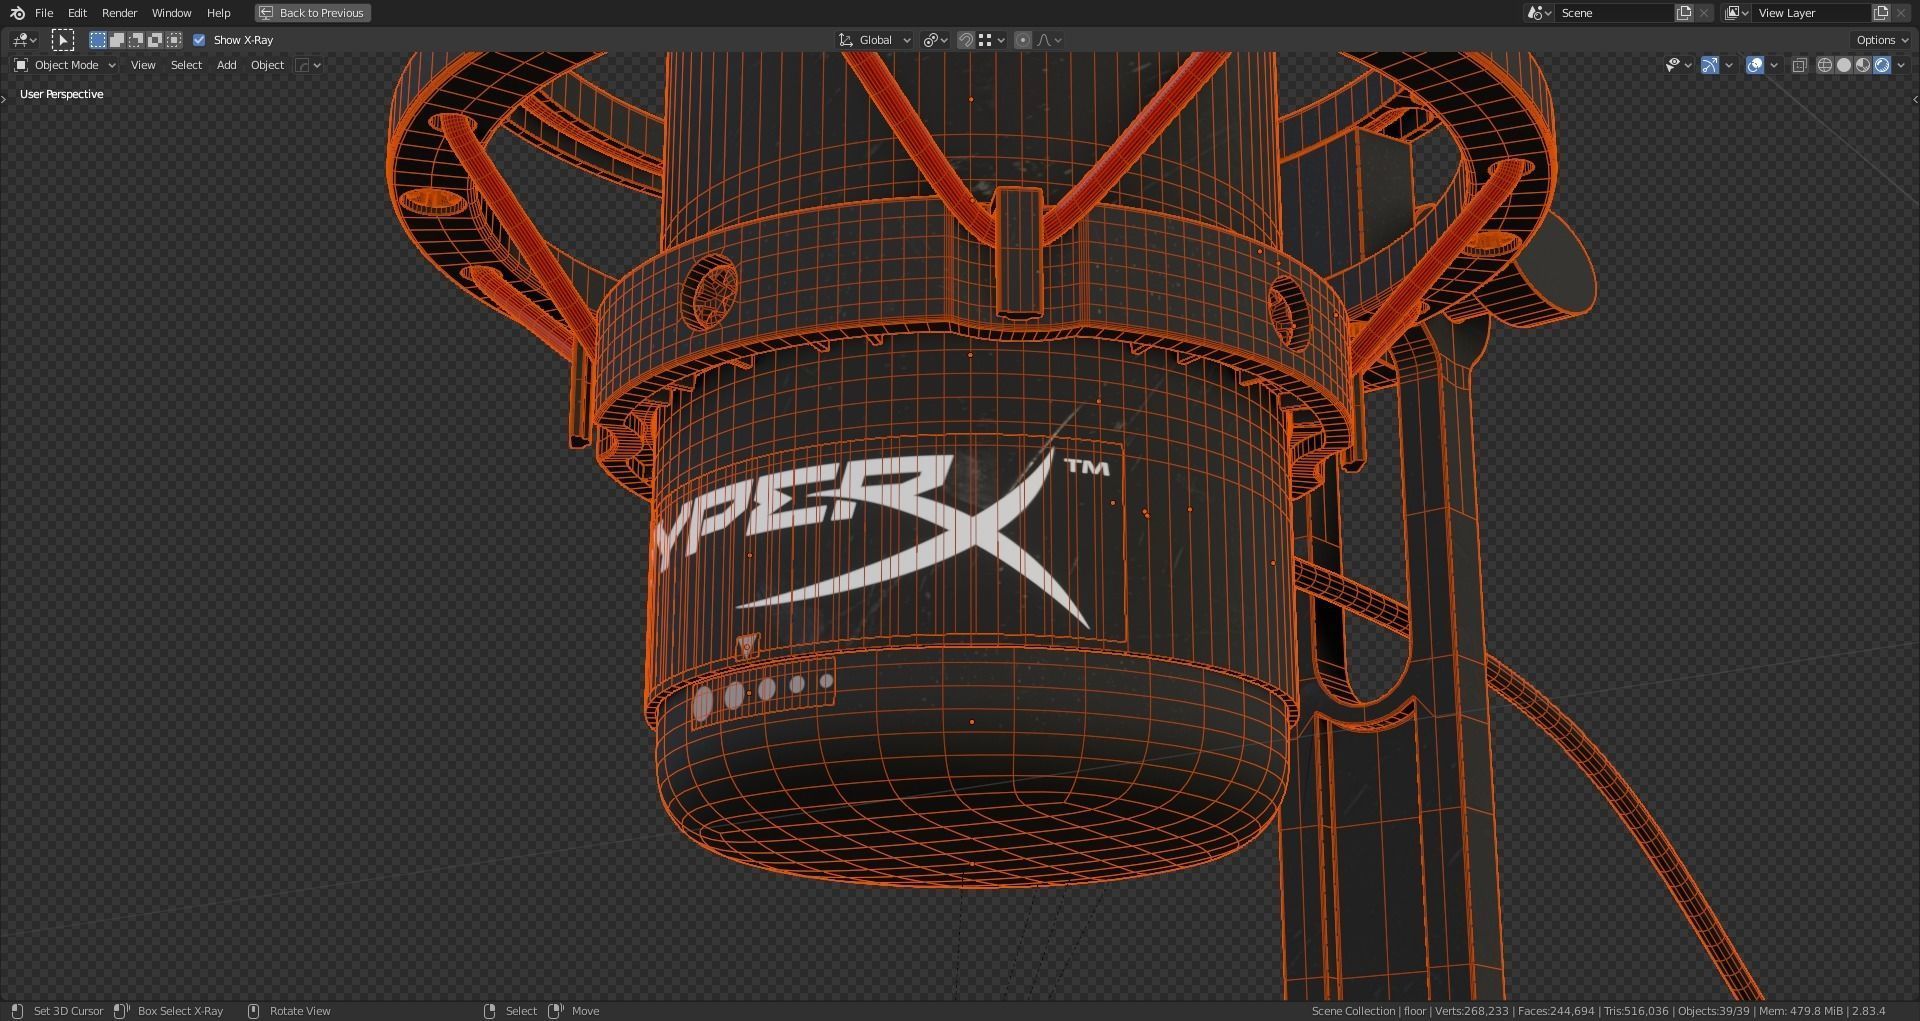Click the Verts:268,233 statistic

[x=1471, y=1011]
